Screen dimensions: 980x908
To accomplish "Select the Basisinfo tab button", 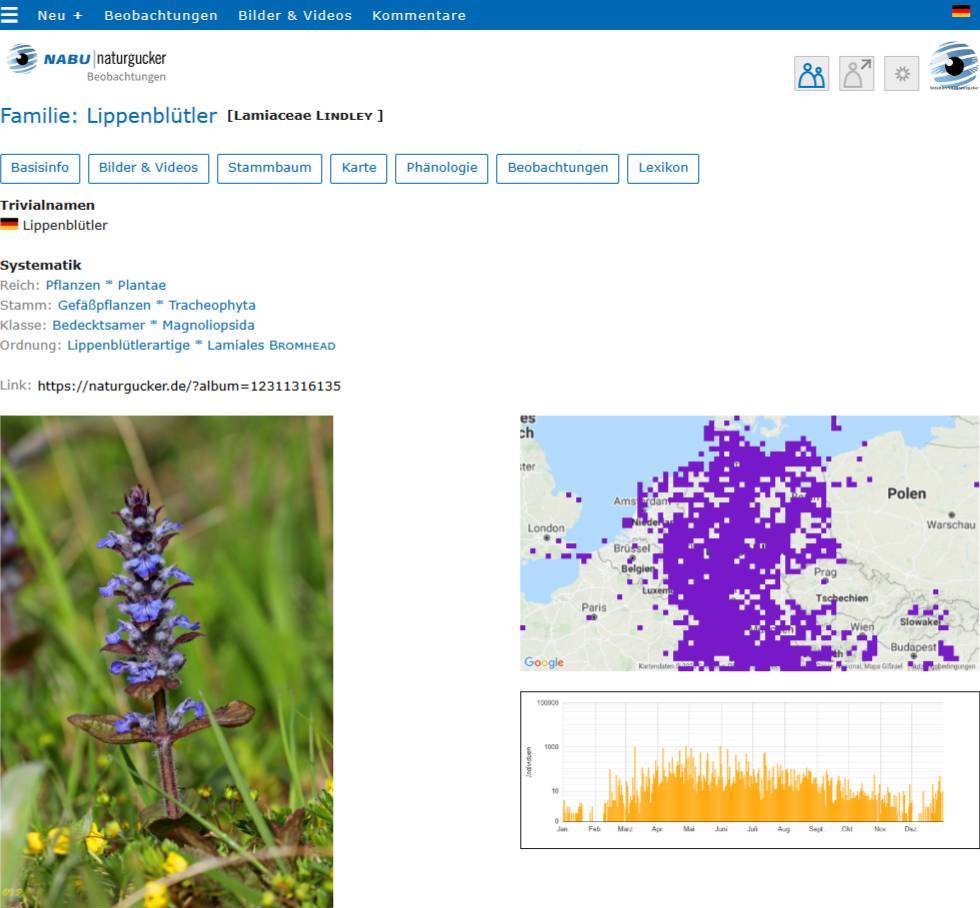I will [40, 168].
